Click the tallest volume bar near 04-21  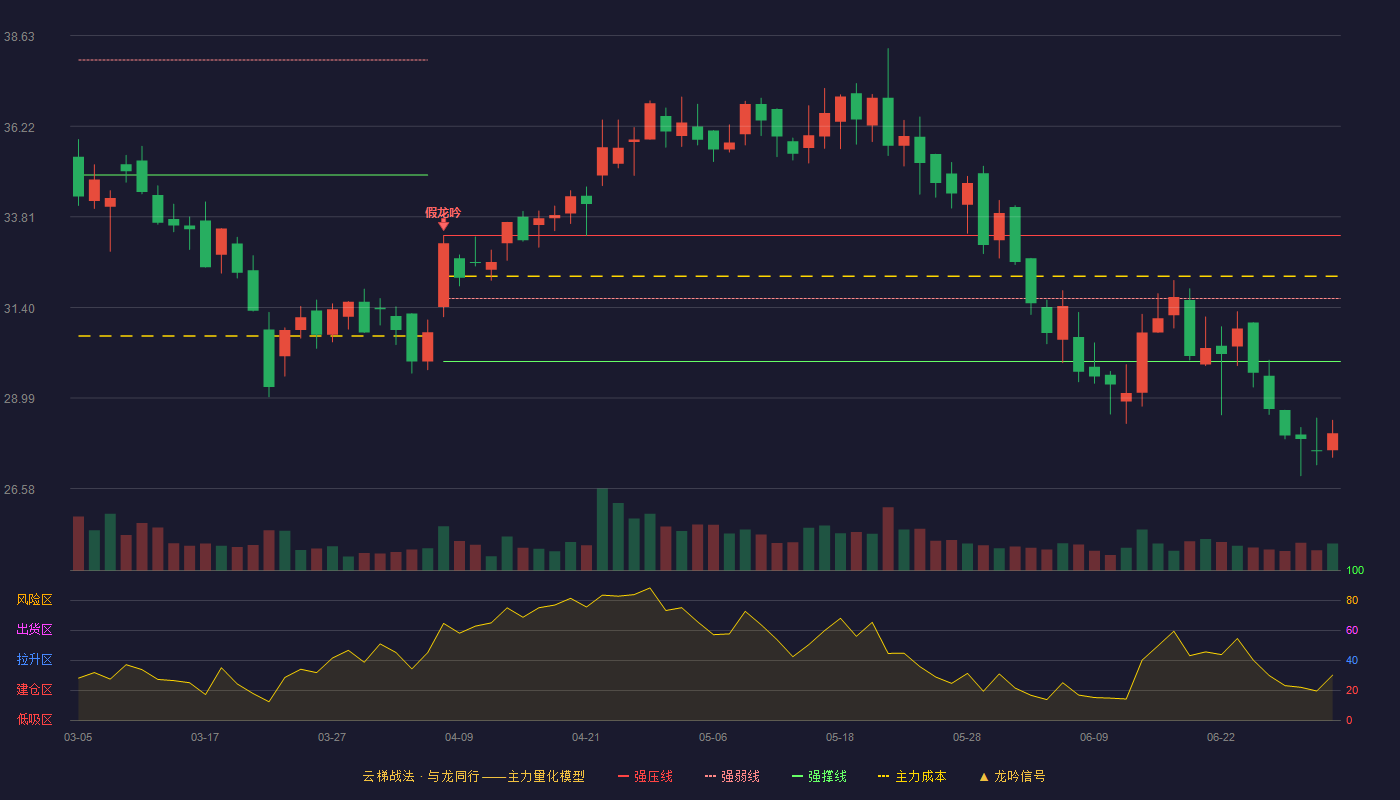click(602, 529)
